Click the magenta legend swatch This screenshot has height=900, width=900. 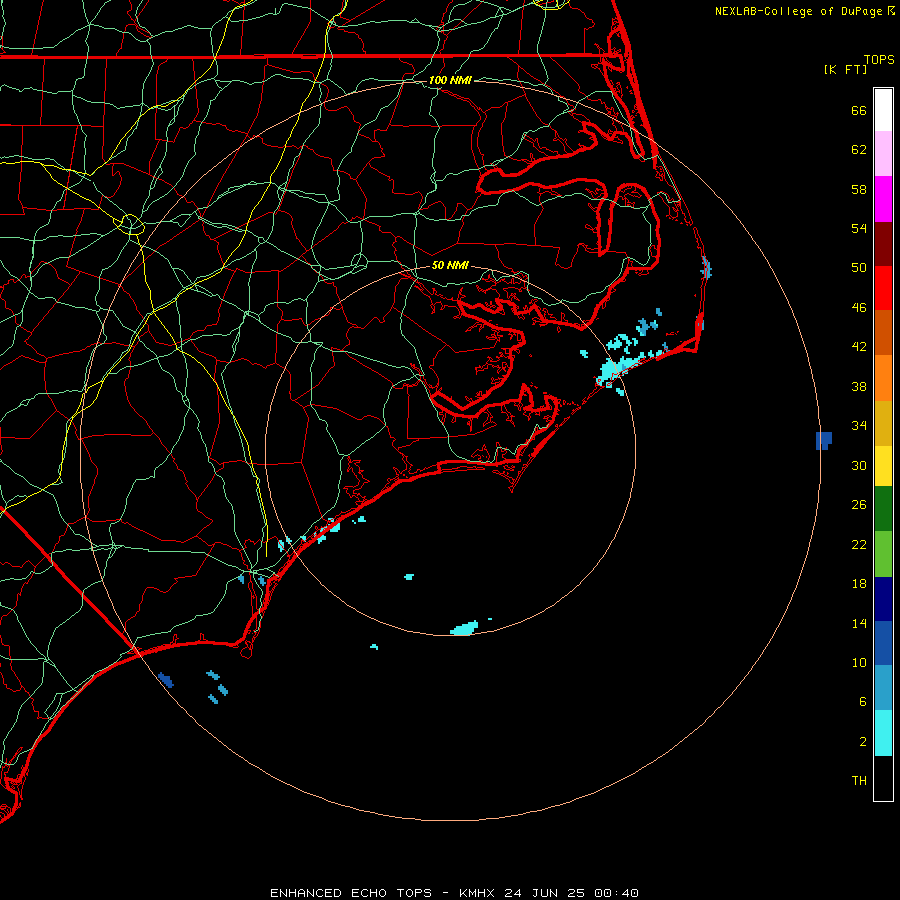coord(883,199)
